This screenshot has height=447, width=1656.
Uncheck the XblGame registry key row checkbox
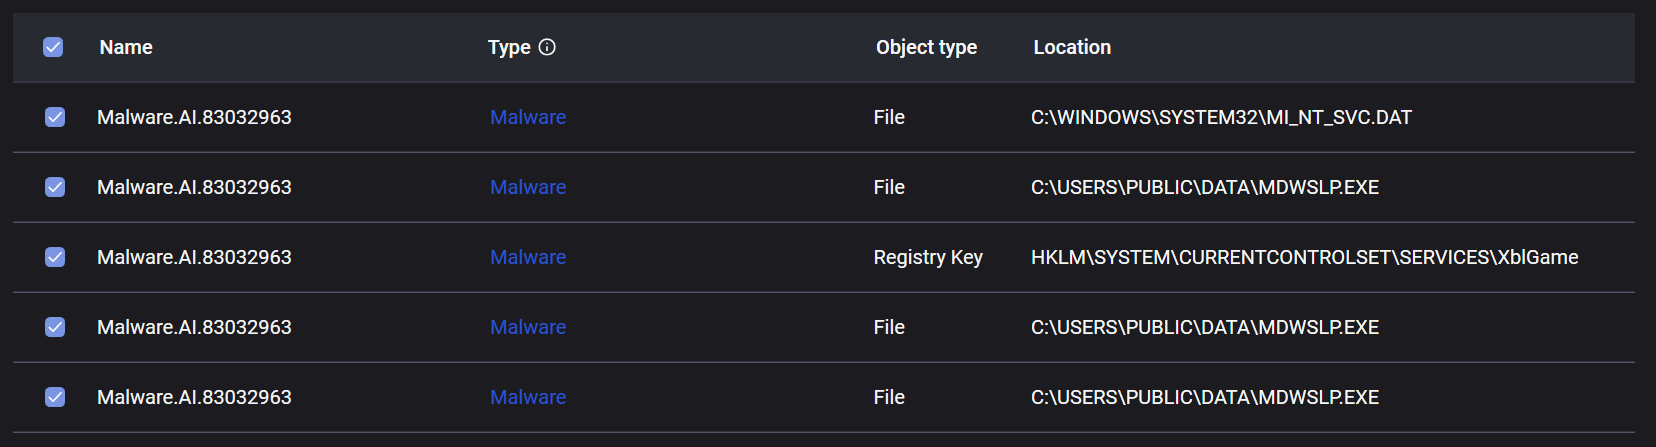point(55,257)
